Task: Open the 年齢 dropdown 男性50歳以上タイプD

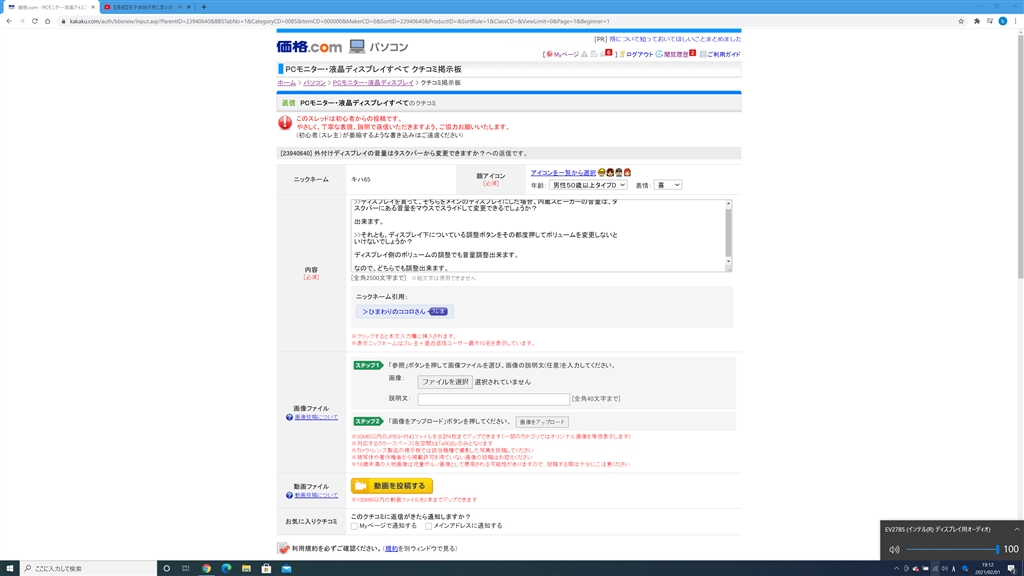Action: pyautogui.click(x=588, y=185)
